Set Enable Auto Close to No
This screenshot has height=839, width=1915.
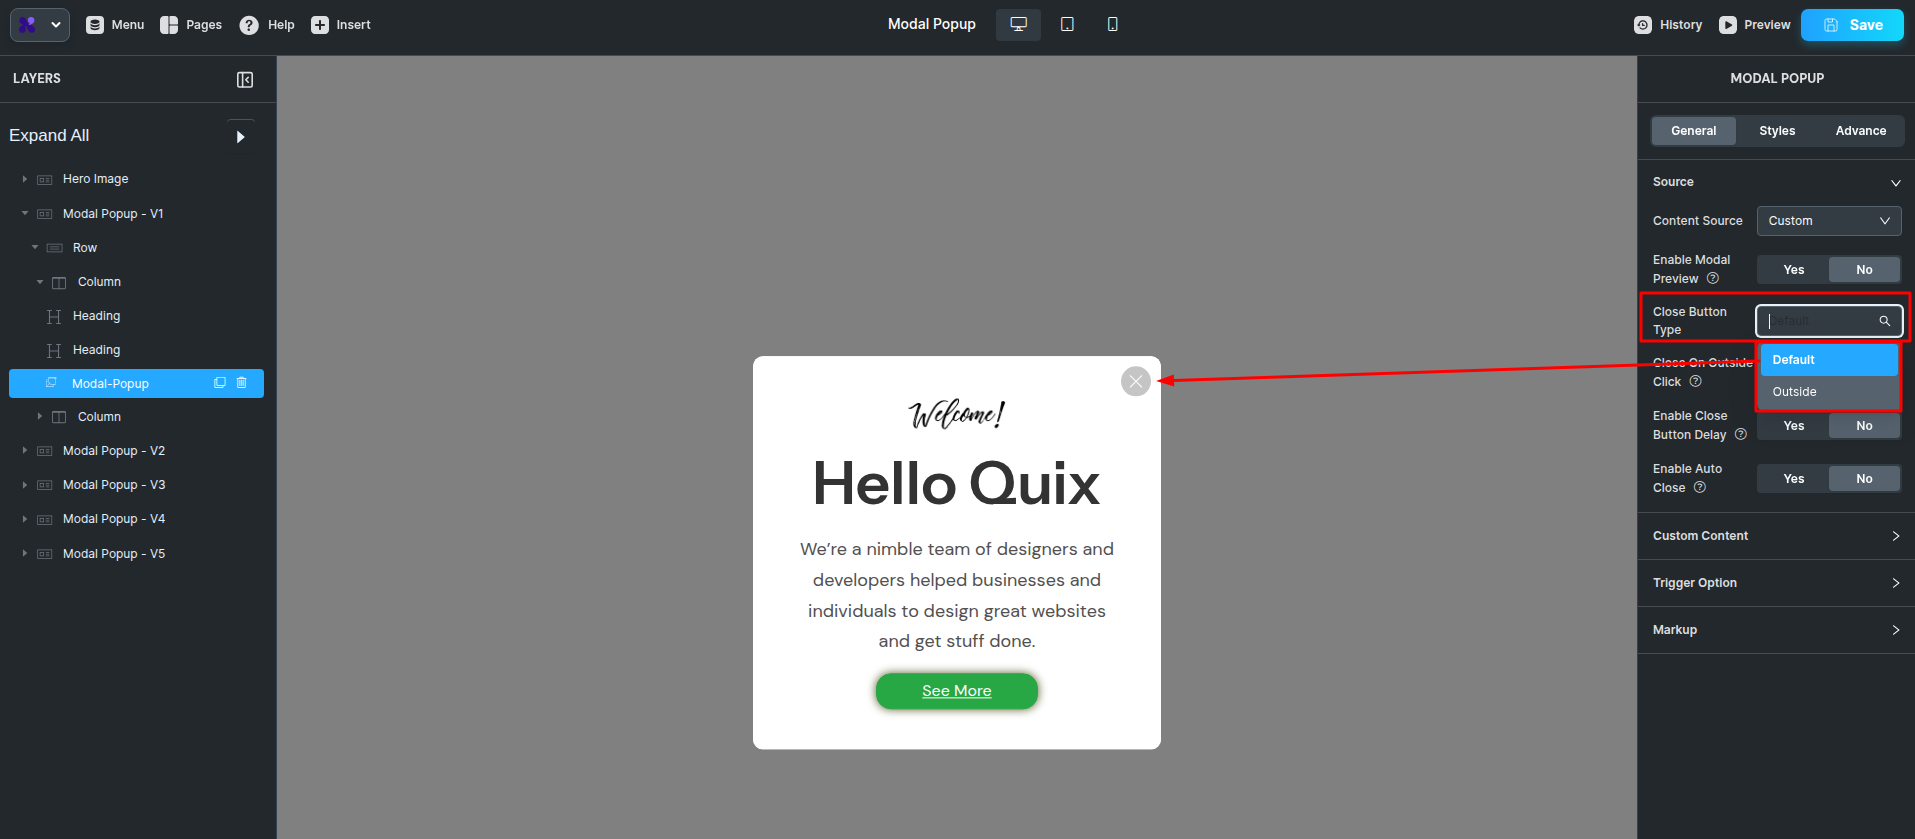(x=1864, y=479)
